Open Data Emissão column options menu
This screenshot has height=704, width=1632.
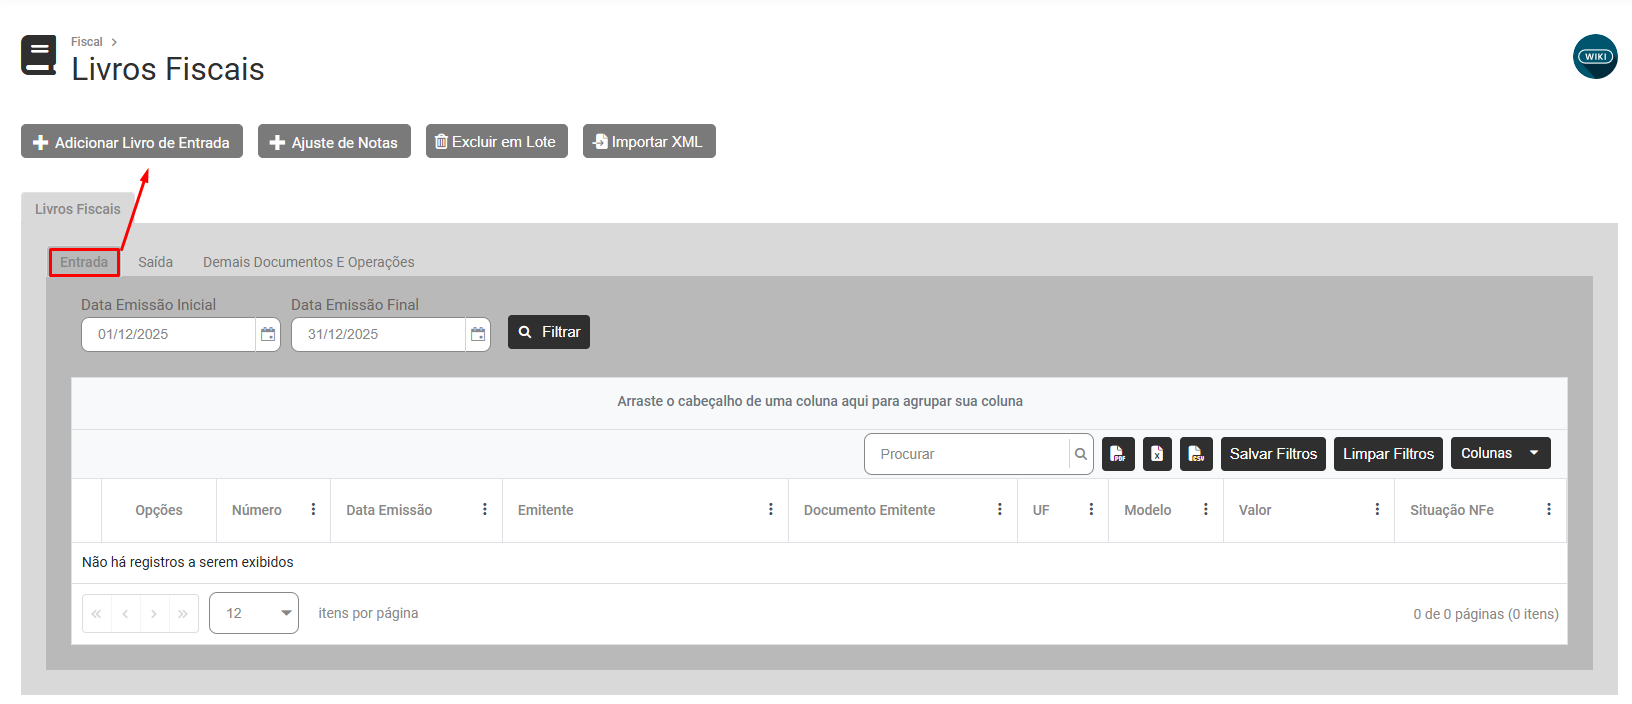click(x=485, y=510)
